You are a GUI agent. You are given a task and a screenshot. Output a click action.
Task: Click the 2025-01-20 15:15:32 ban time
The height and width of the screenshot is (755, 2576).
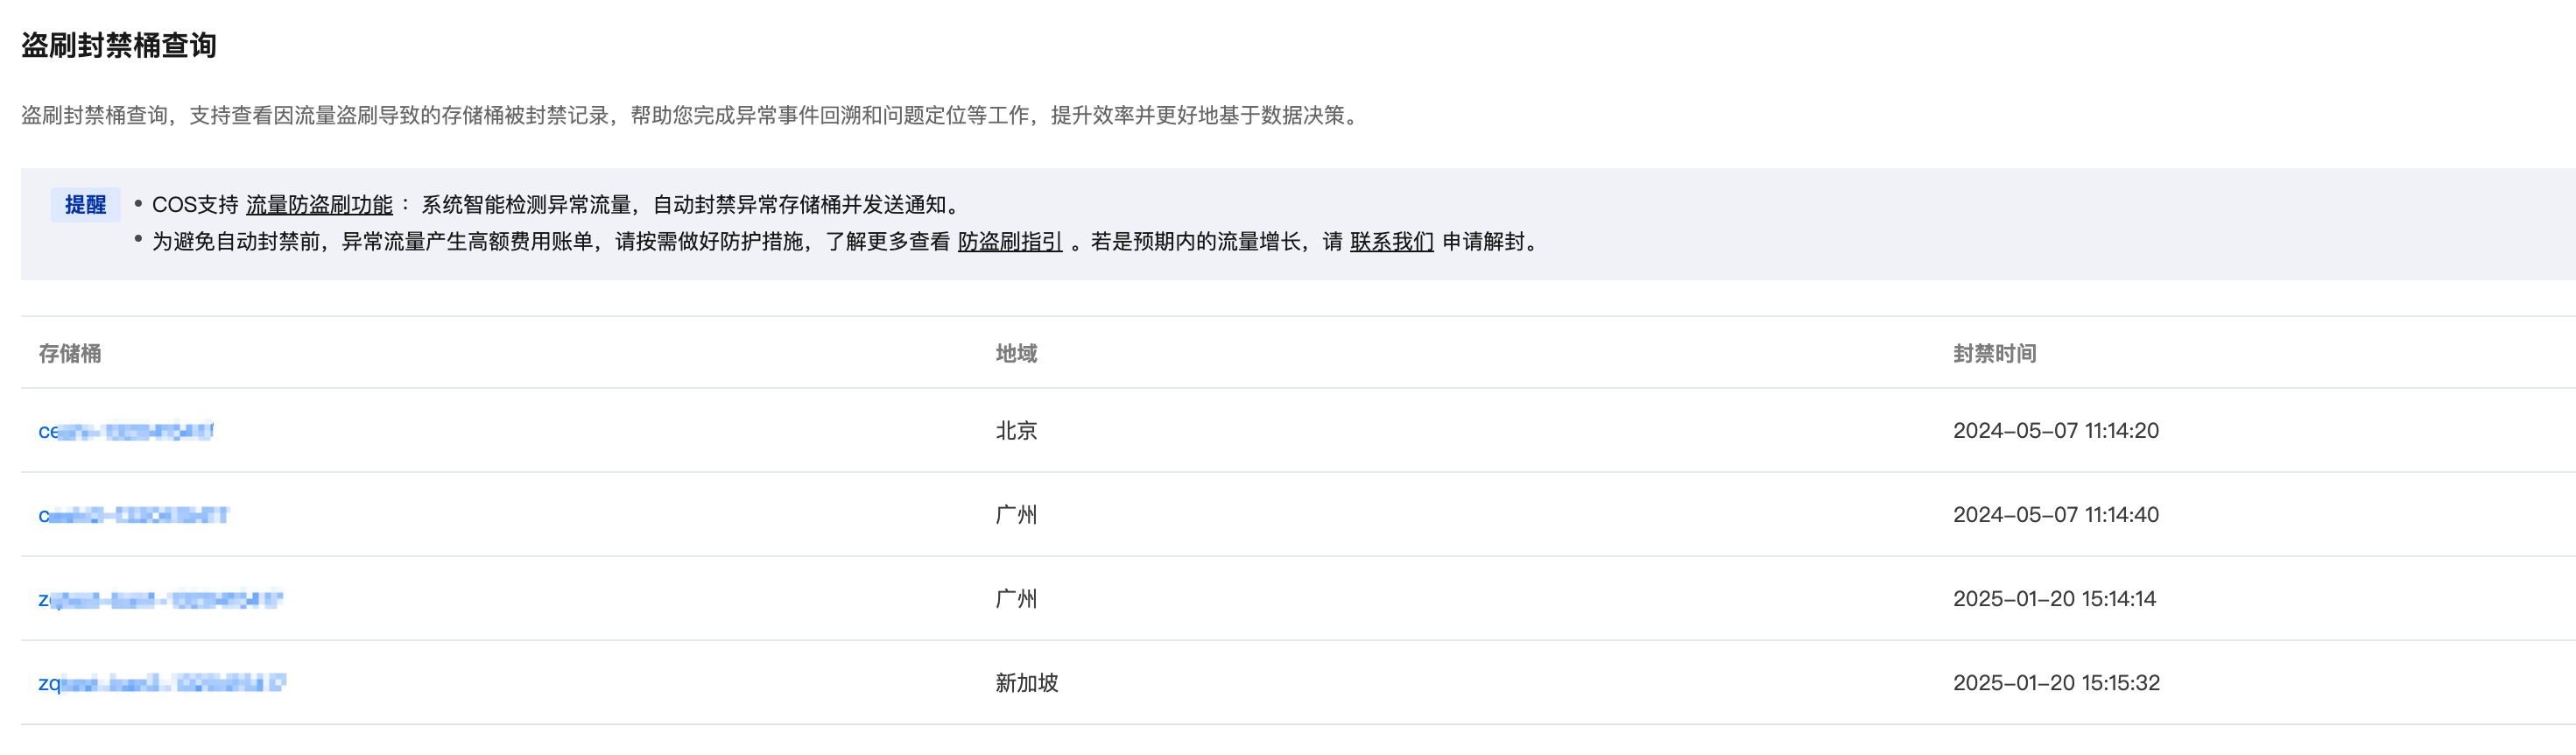click(2056, 683)
